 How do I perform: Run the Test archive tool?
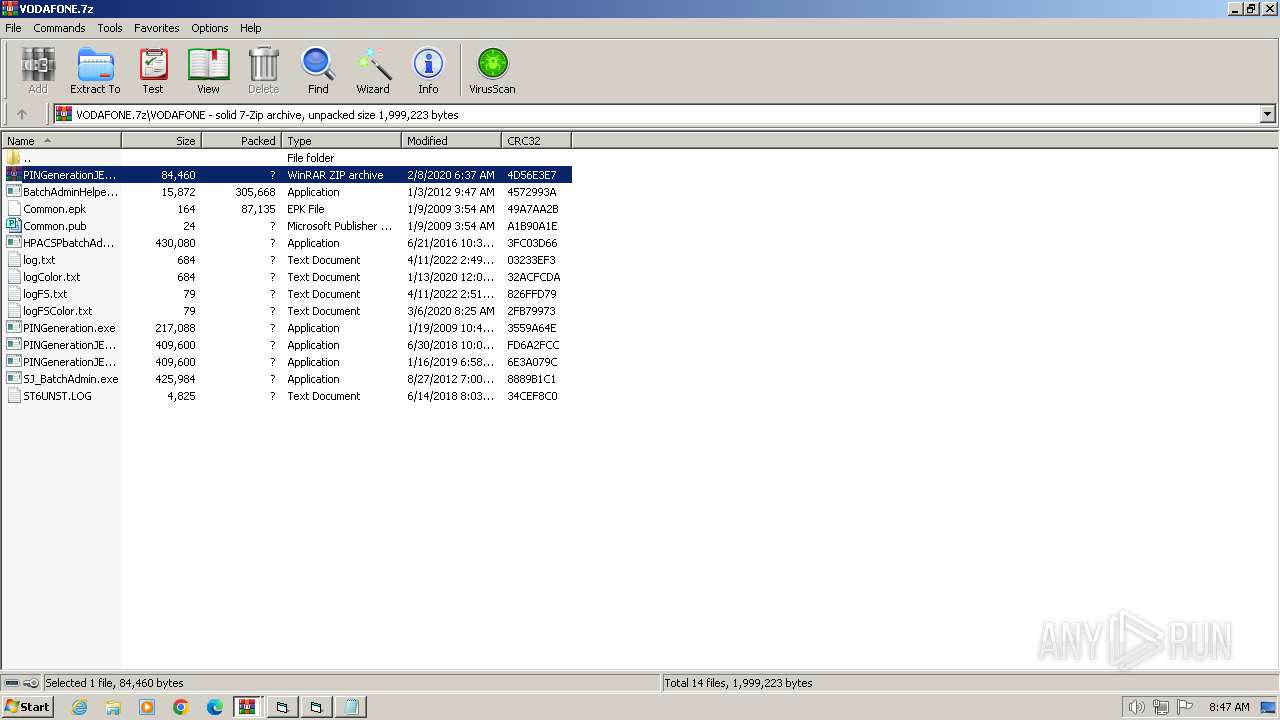click(x=153, y=71)
